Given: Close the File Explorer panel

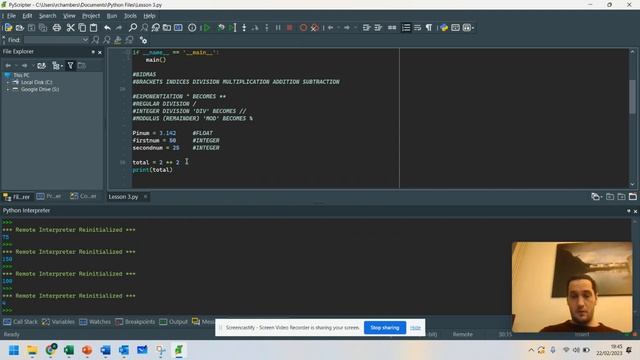Looking at the screenshot, I should [100, 52].
